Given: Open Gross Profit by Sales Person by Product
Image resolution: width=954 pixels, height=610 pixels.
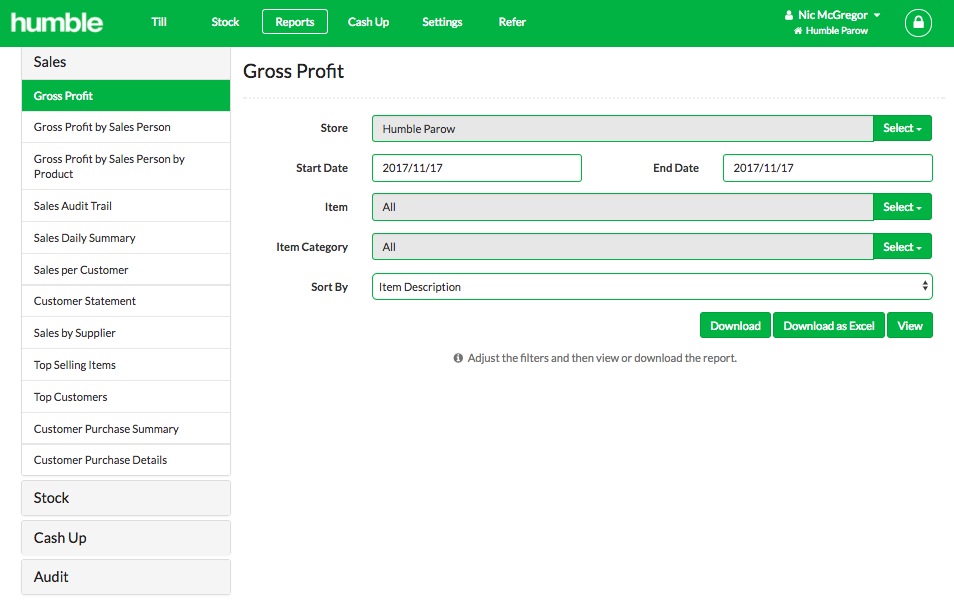Looking at the screenshot, I should [x=126, y=166].
